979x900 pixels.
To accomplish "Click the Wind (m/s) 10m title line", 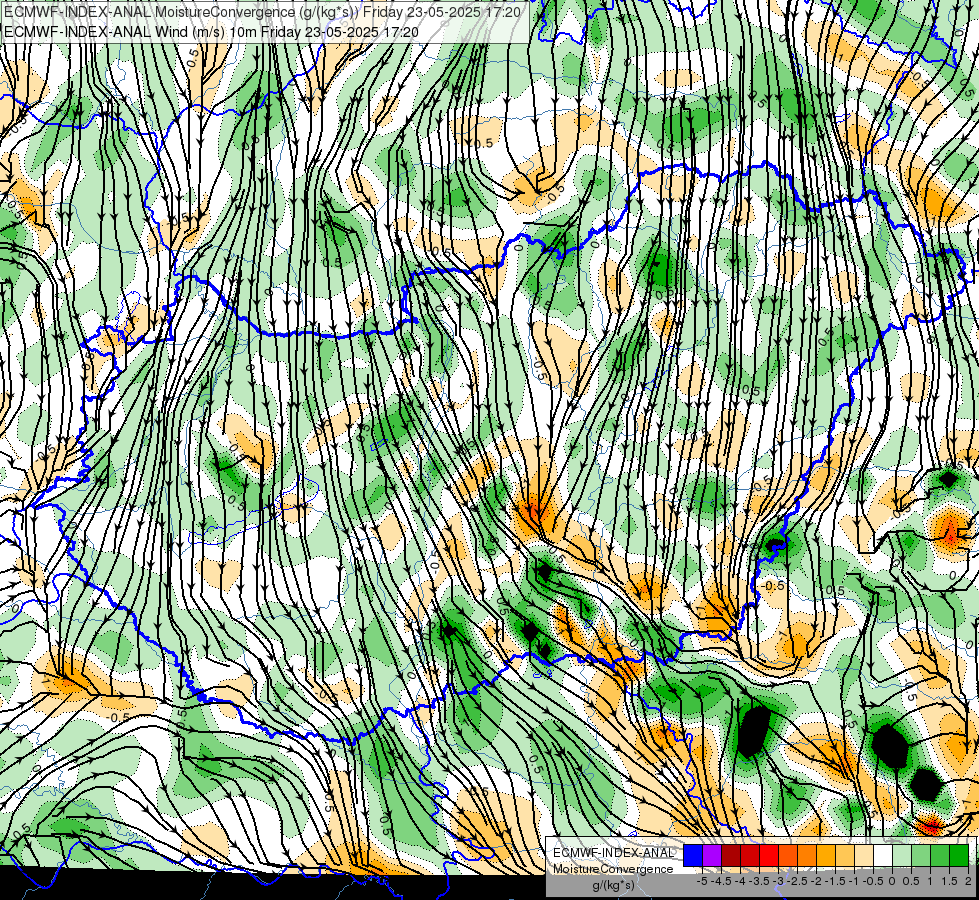I will pos(211,32).
